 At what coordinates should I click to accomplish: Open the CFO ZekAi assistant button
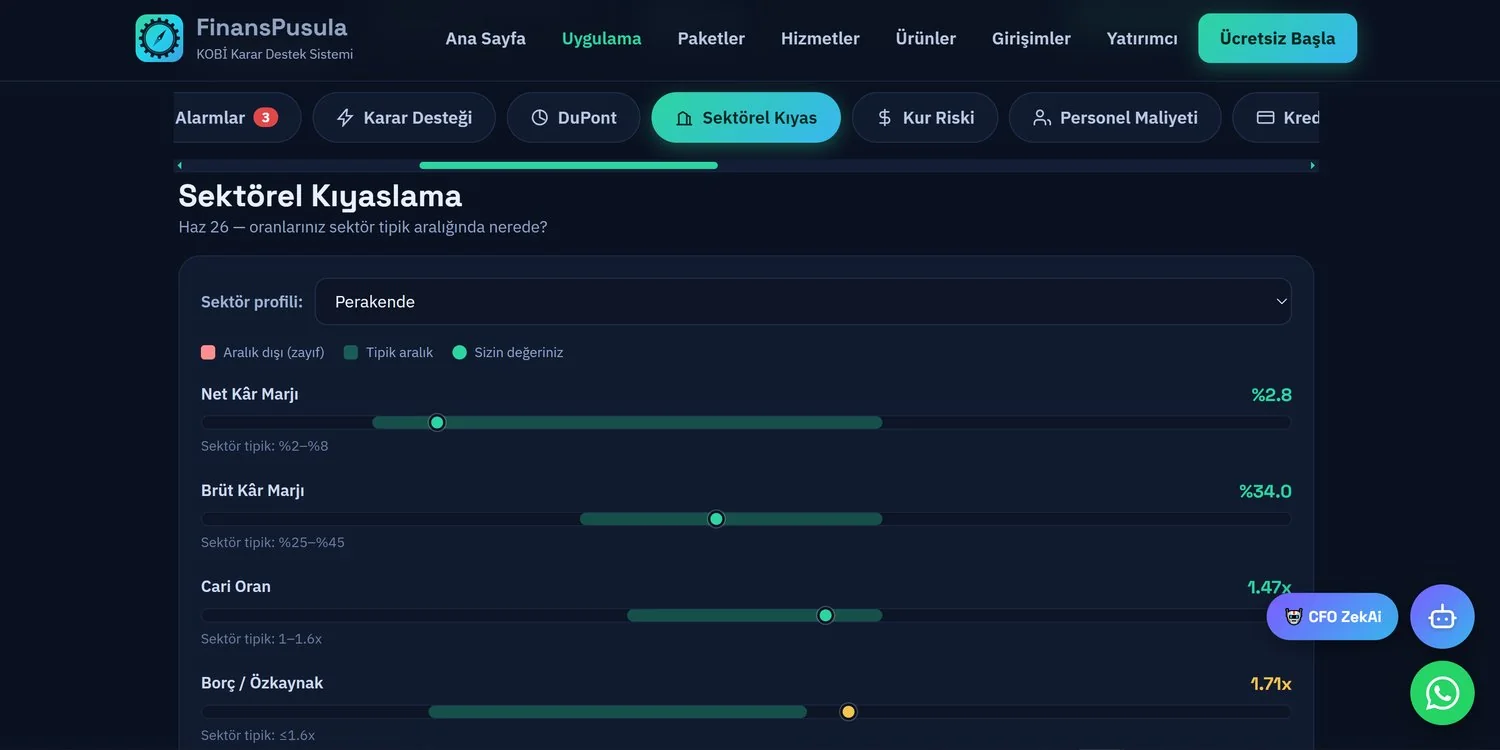[x=1332, y=617]
